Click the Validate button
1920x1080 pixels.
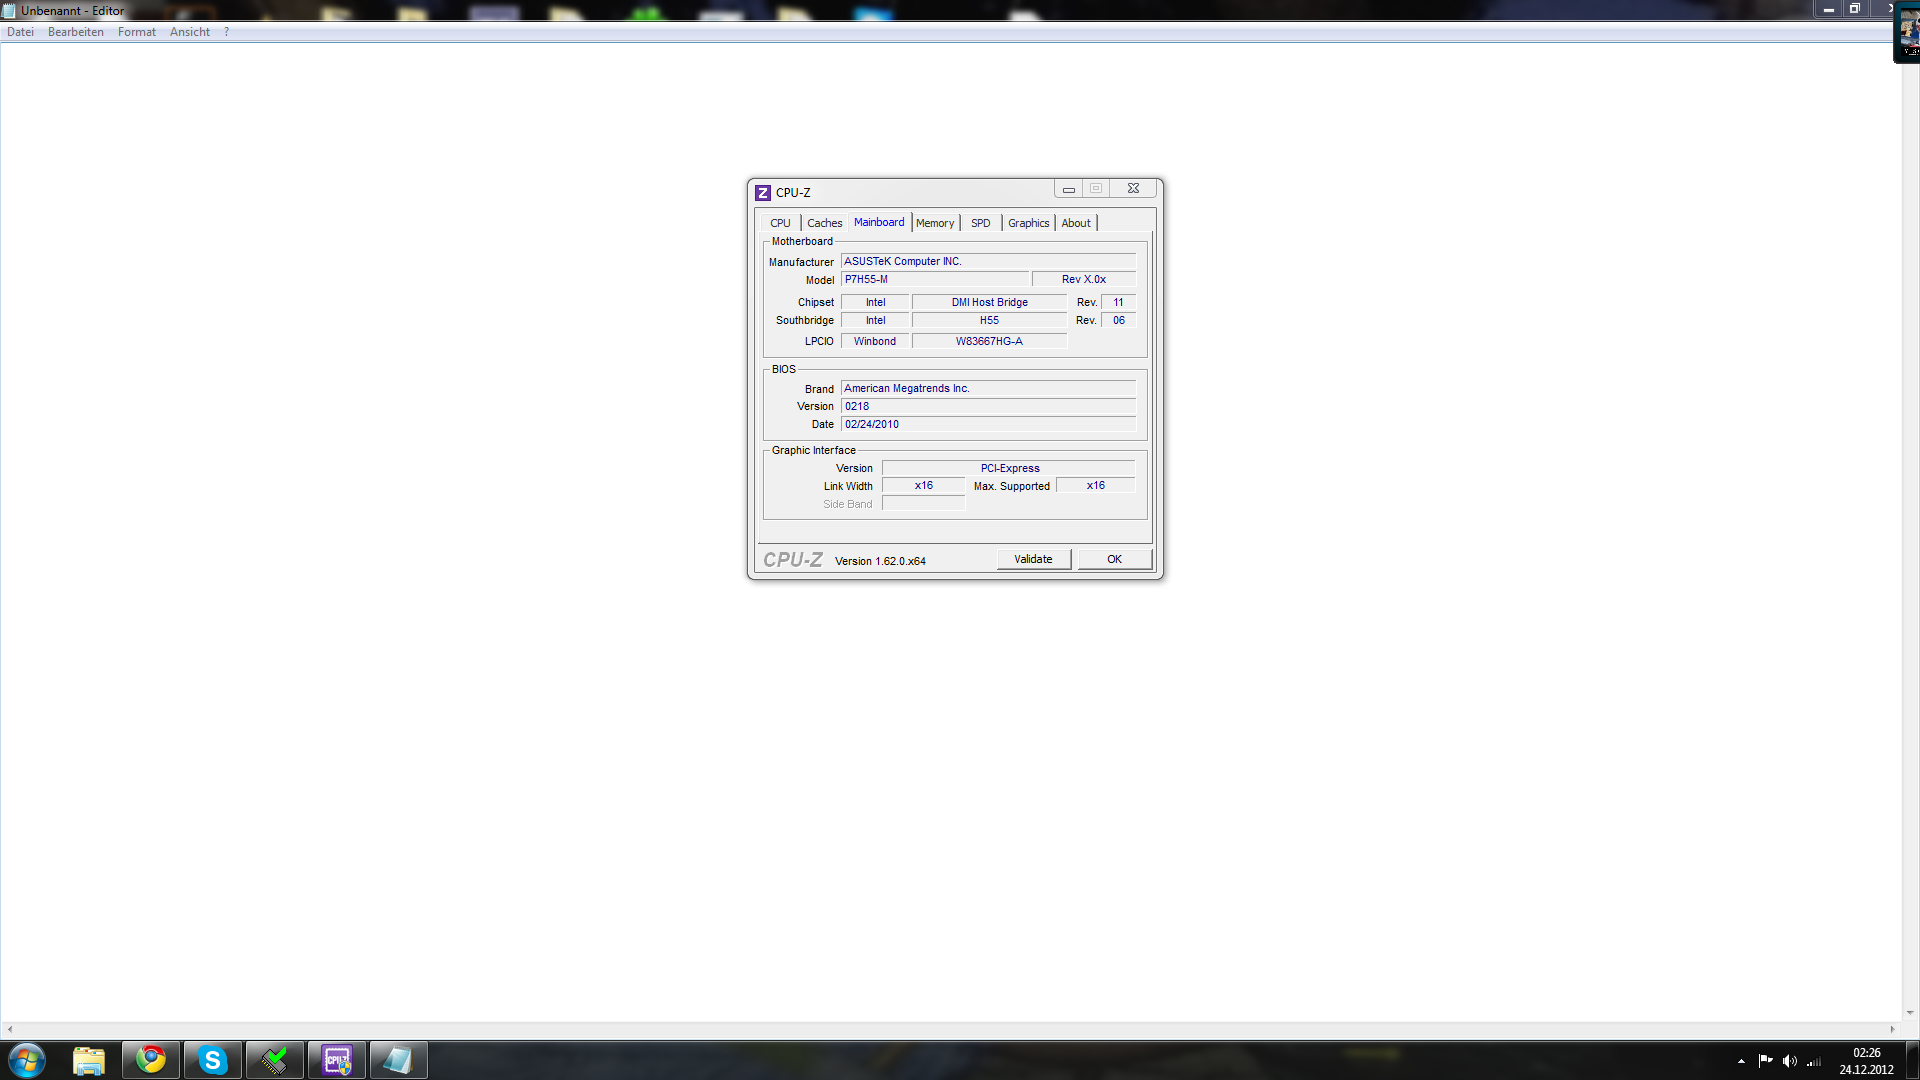pyautogui.click(x=1033, y=559)
